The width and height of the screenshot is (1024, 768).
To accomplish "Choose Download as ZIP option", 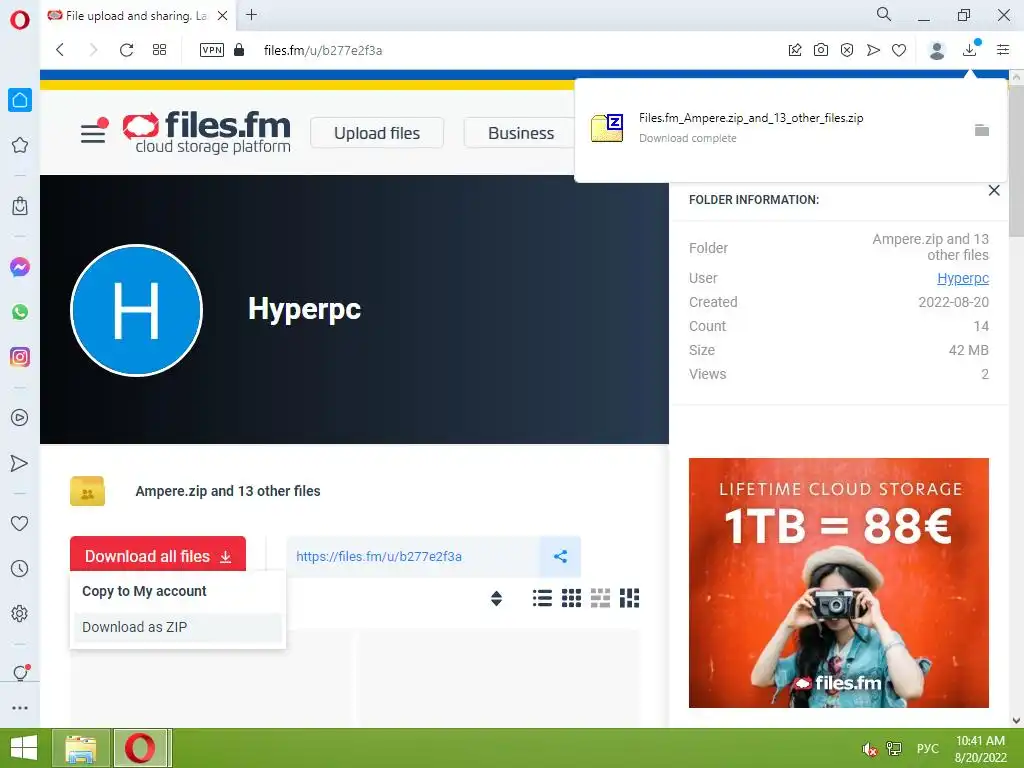I will 177,627.
